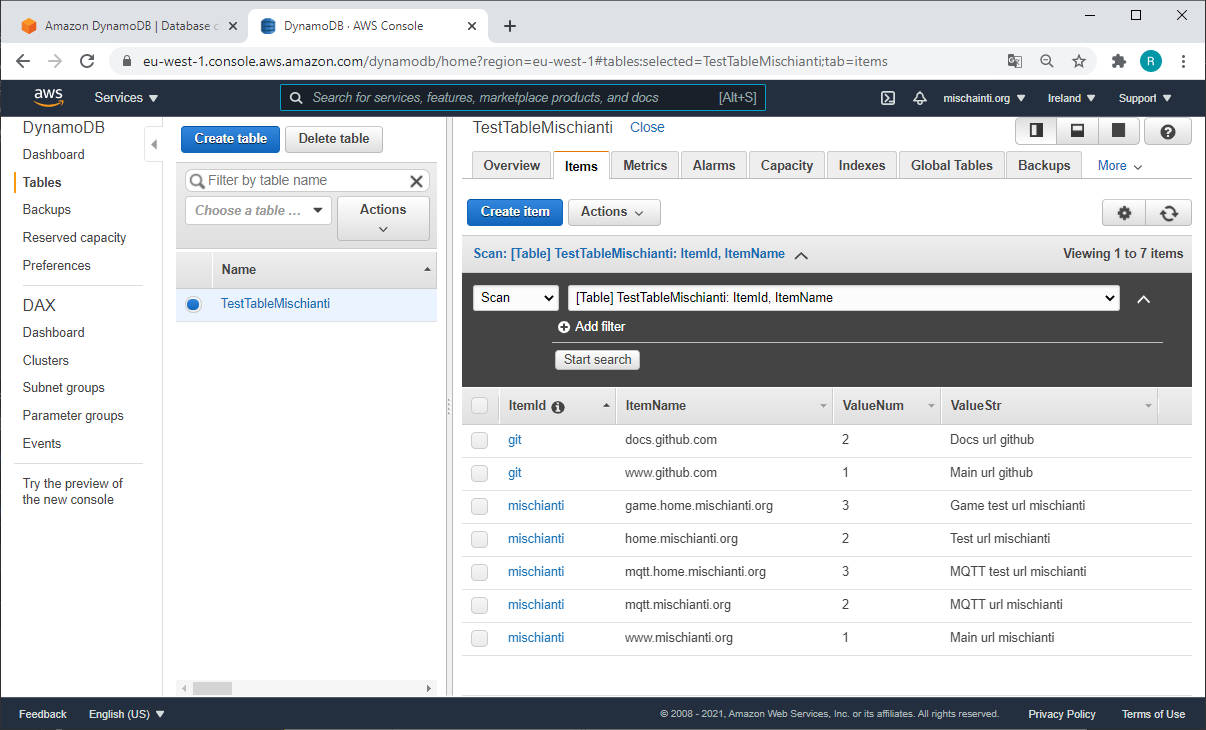Open the Services menu
This screenshot has height=730, width=1206.
click(x=119, y=97)
